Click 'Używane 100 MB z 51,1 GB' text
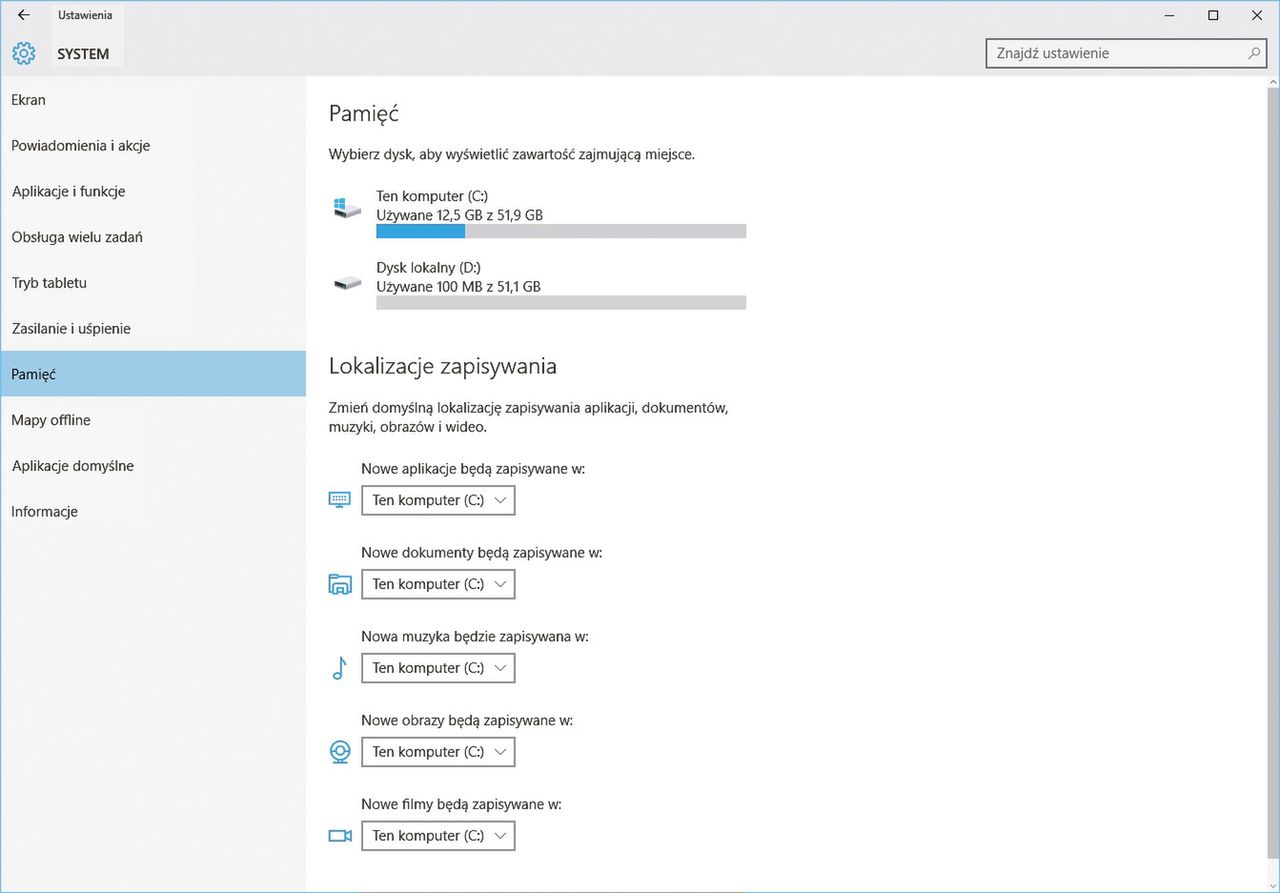This screenshot has height=893, width=1280. [x=459, y=286]
